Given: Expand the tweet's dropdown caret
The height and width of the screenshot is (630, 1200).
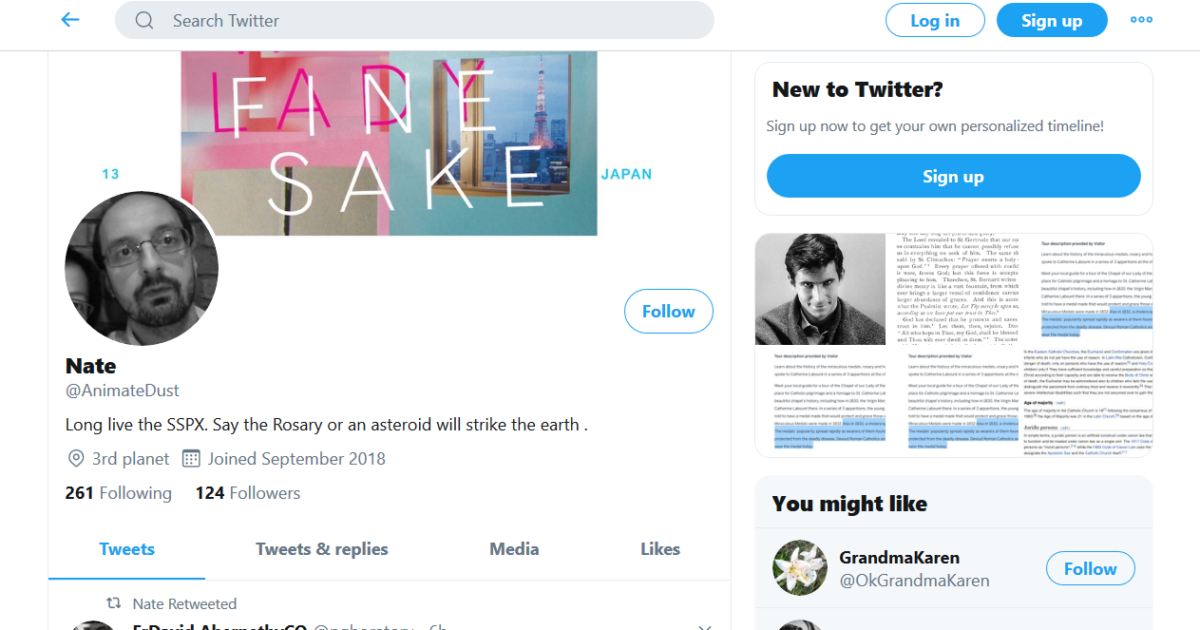Looking at the screenshot, I should 704,626.
